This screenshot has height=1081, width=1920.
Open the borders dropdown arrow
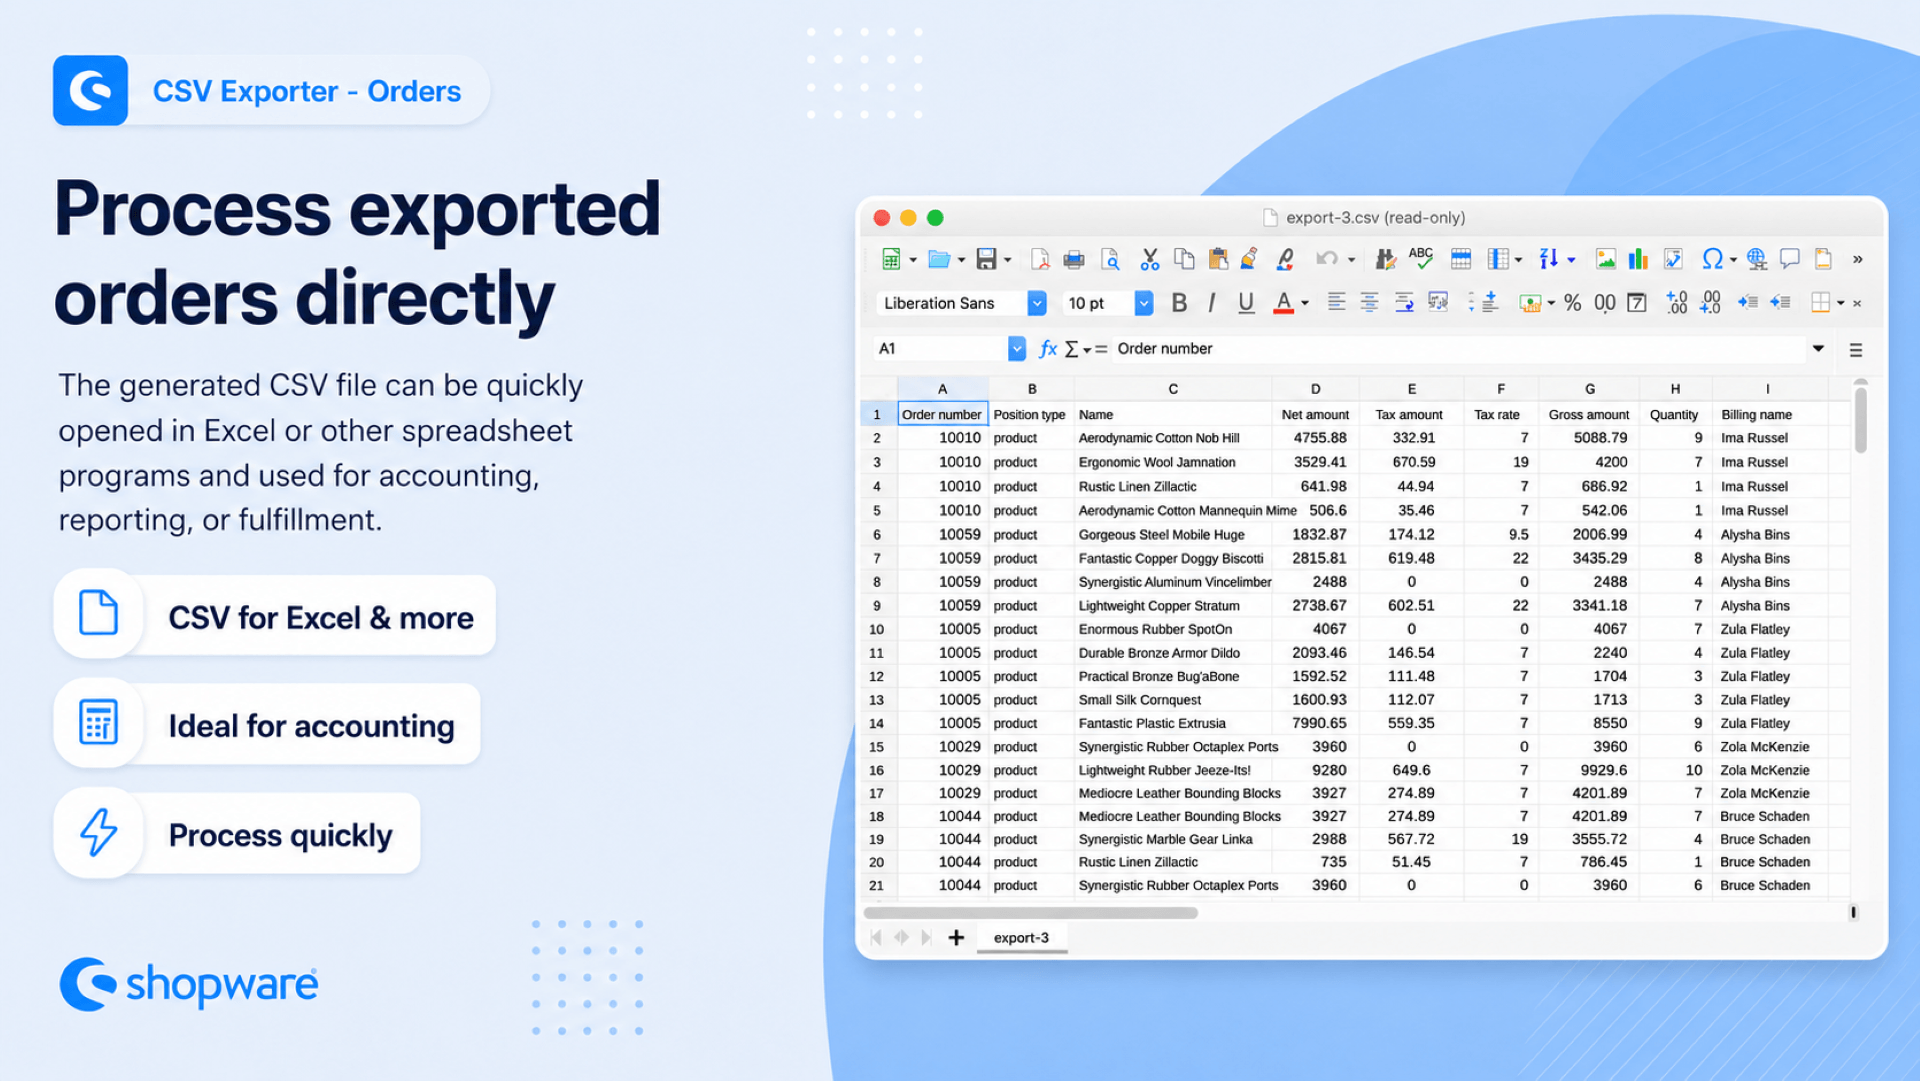click(x=1841, y=303)
